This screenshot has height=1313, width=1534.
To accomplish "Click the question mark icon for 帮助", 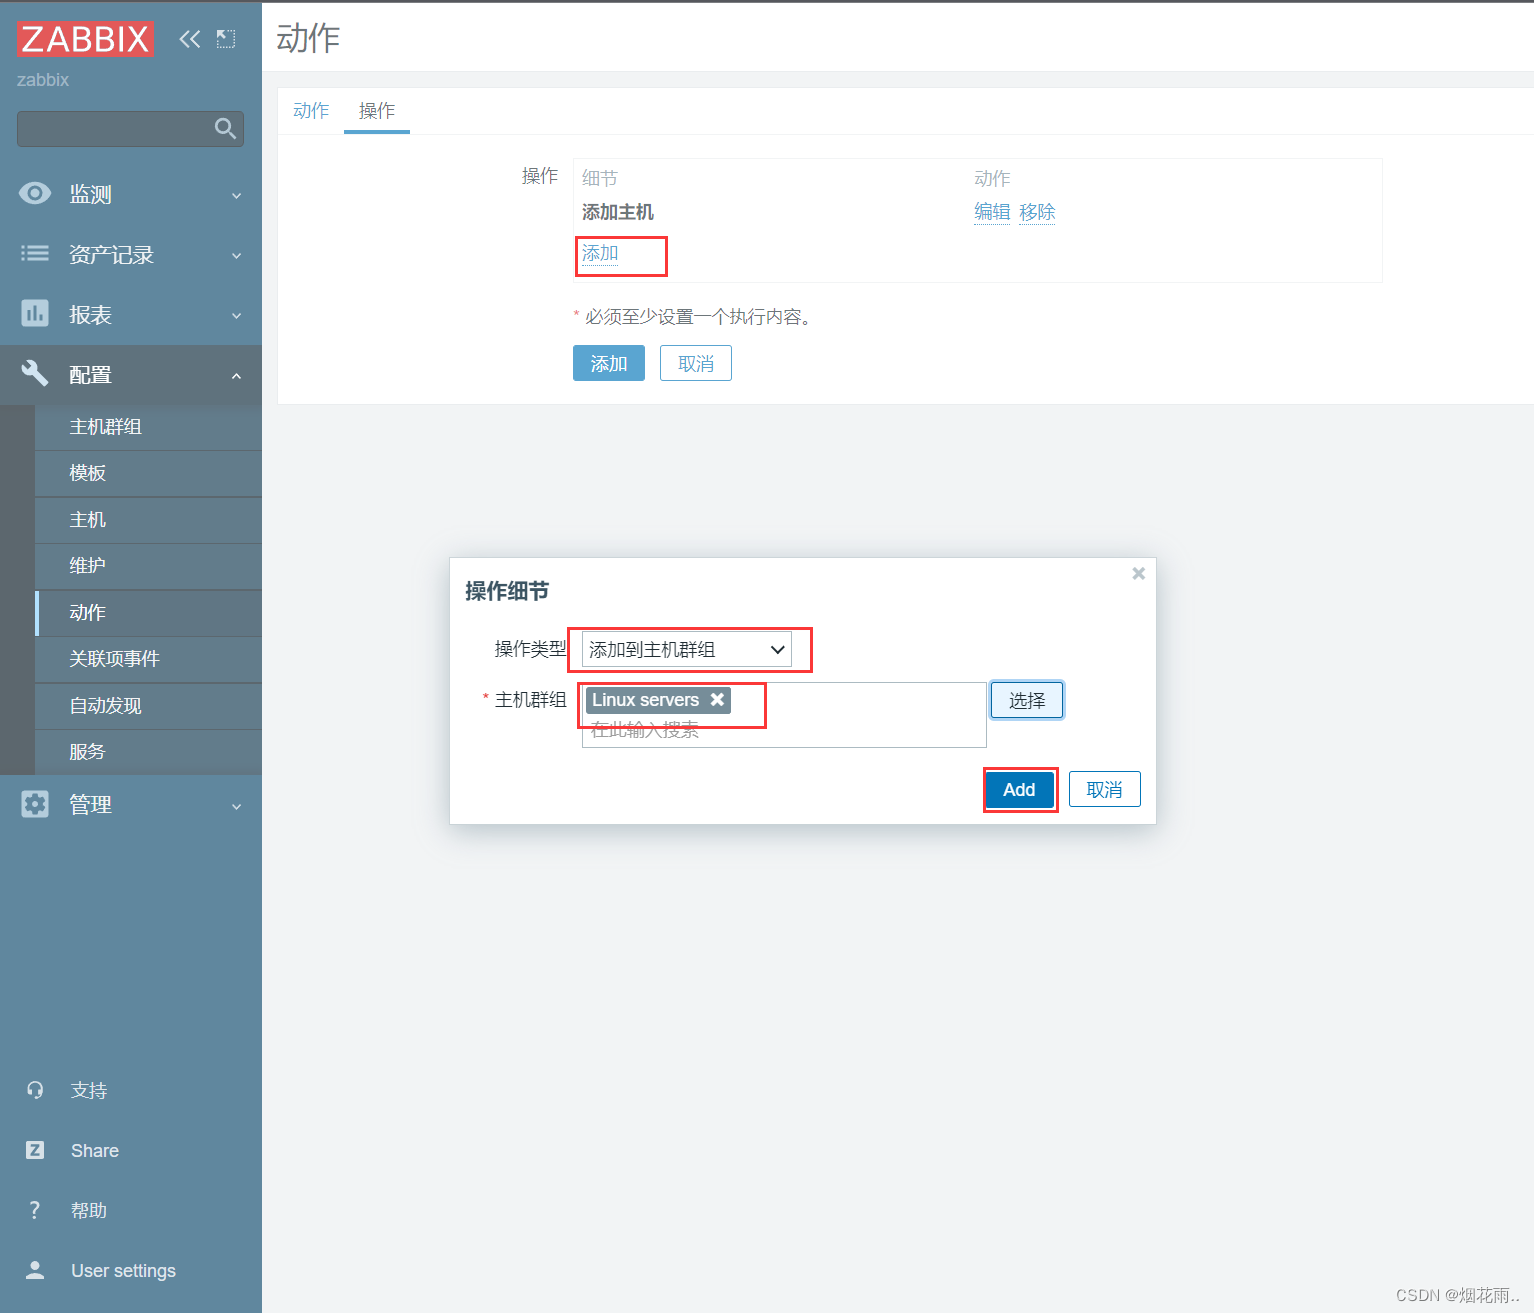I will [x=35, y=1210].
